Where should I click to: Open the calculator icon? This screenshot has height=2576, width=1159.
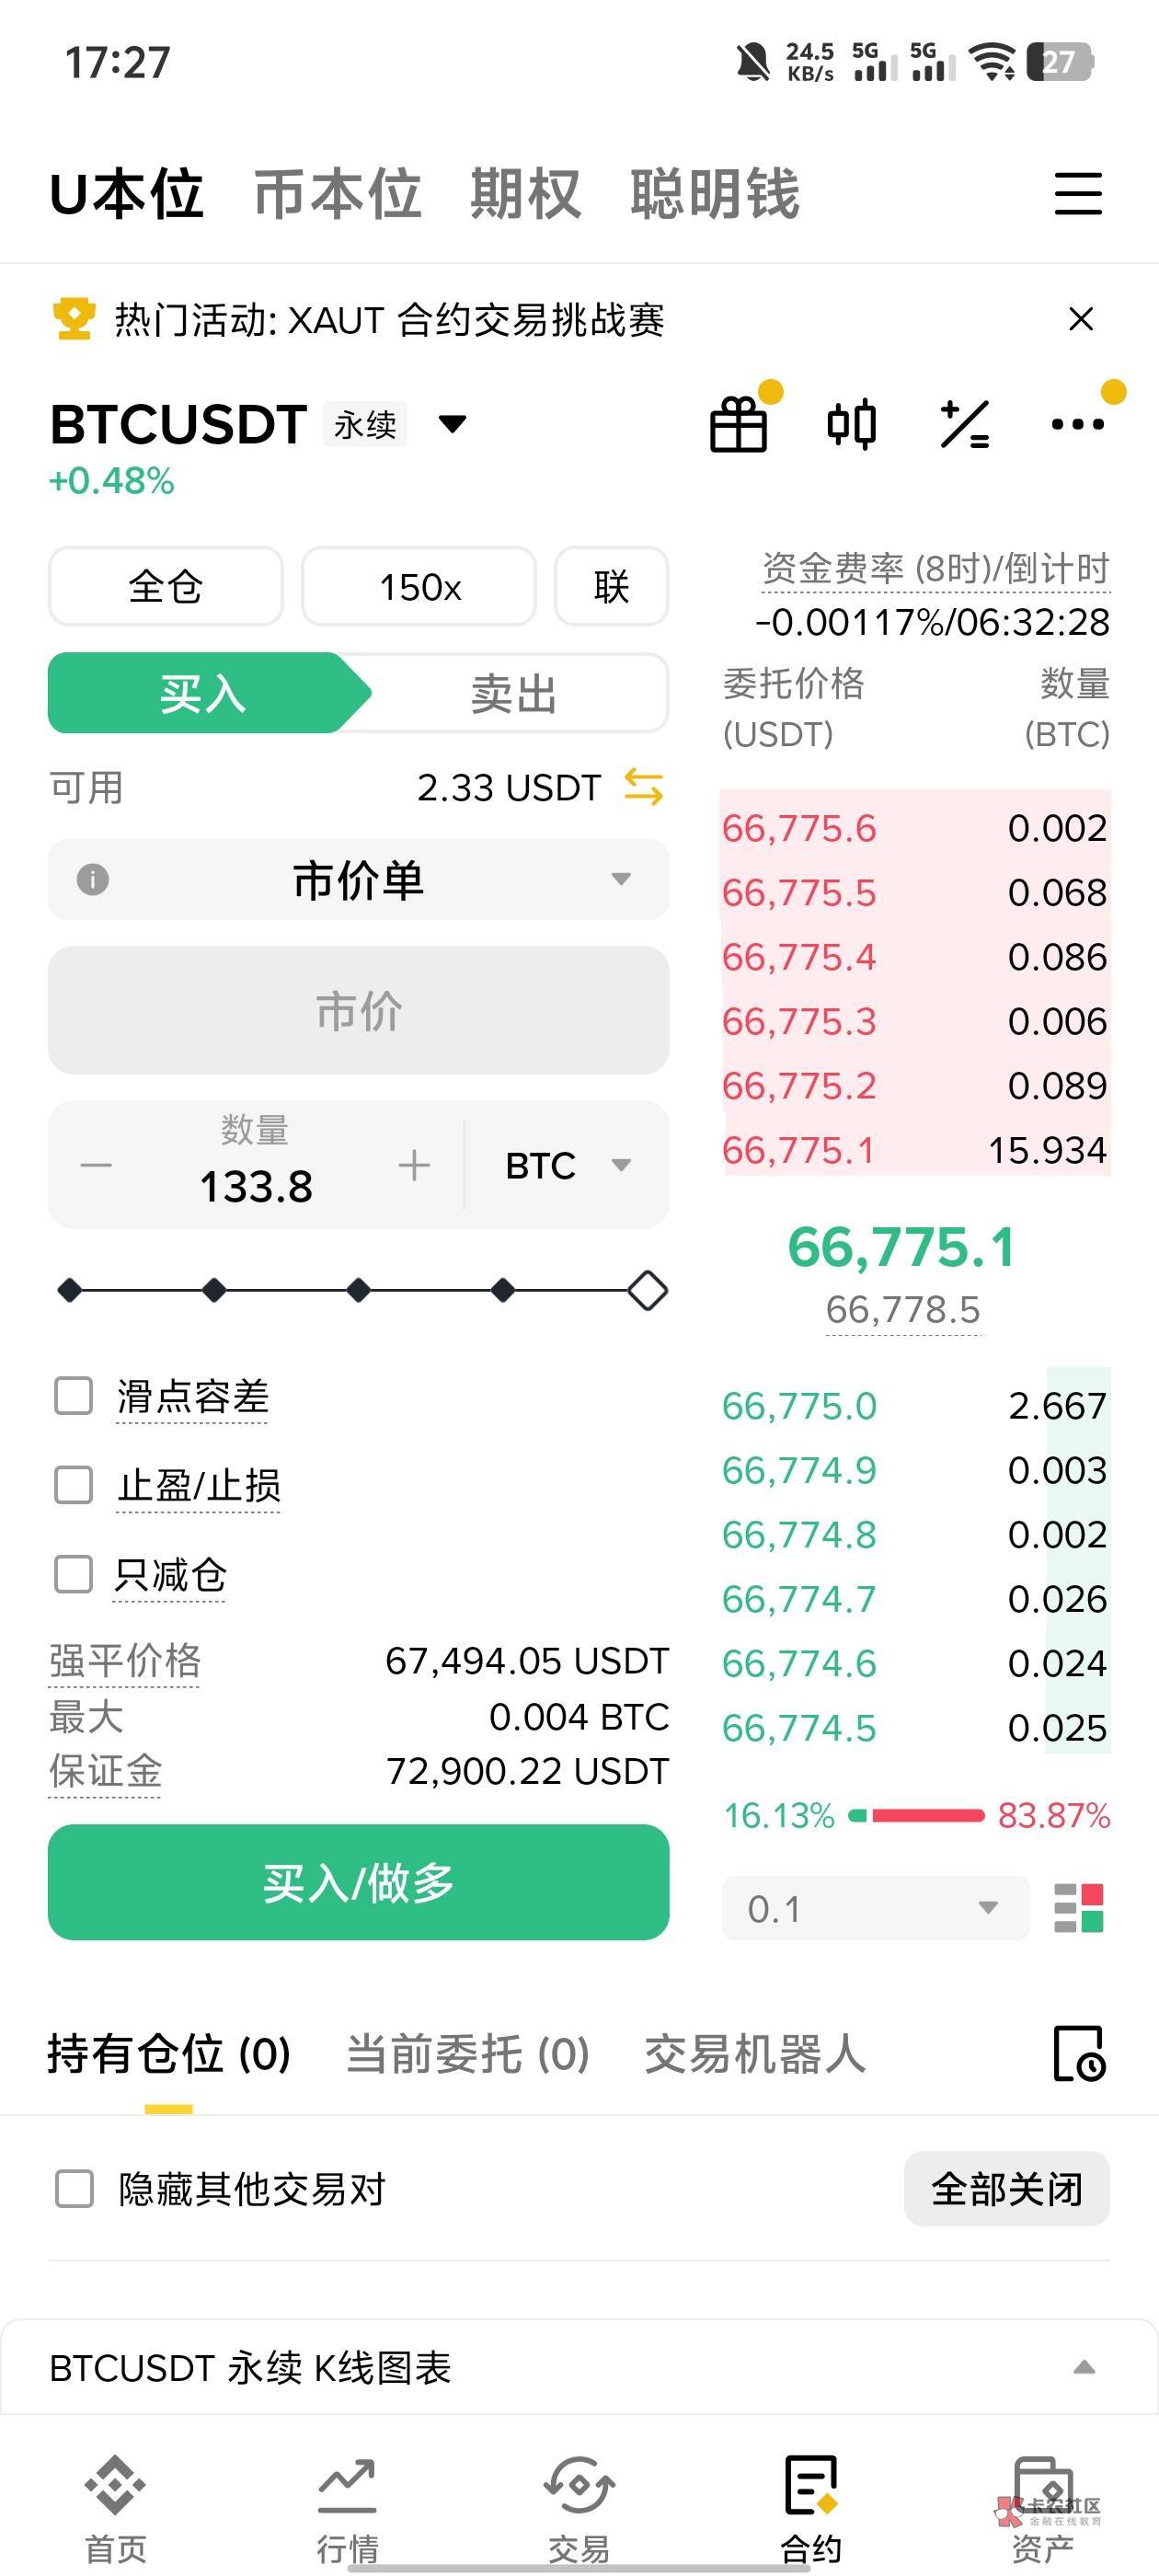(x=965, y=425)
